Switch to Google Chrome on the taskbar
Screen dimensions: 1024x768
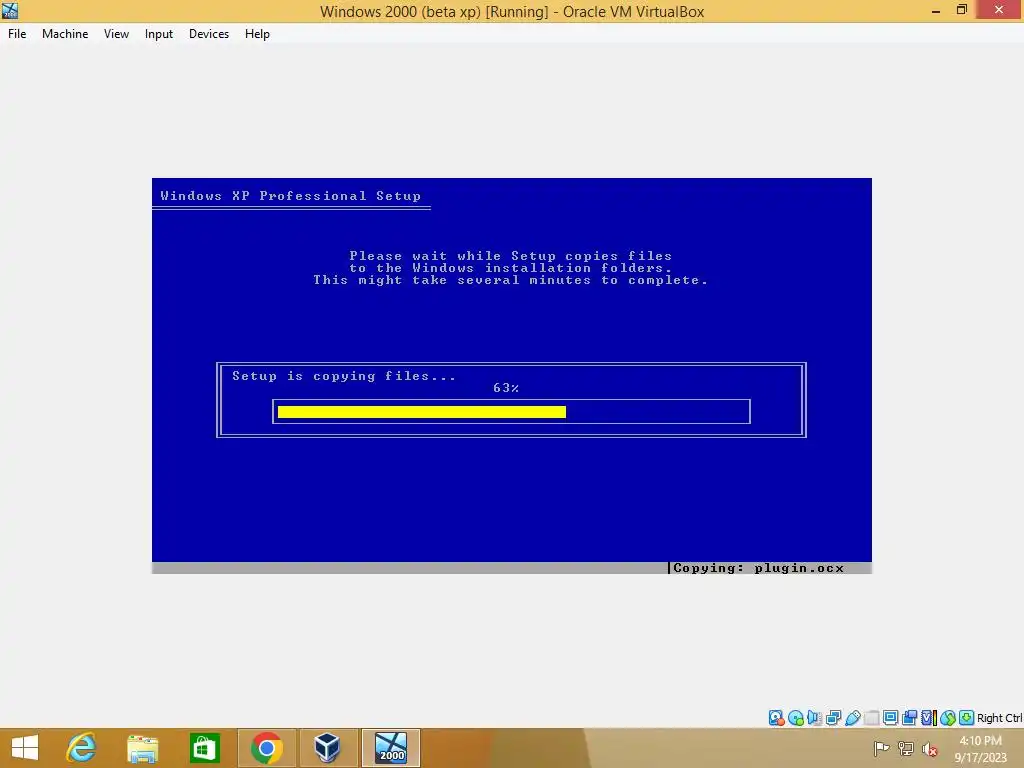pos(266,748)
